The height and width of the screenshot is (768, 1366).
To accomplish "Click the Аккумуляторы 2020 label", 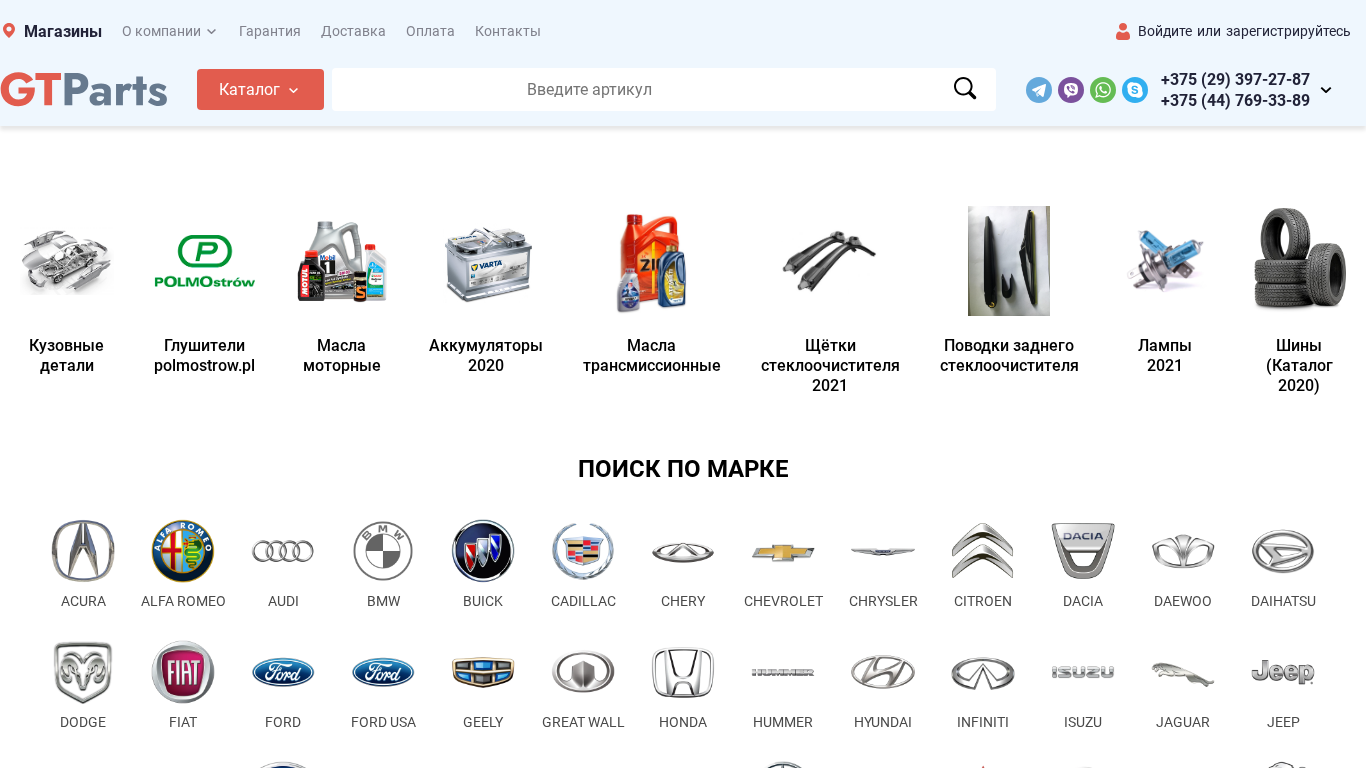I will coord(486,356).
